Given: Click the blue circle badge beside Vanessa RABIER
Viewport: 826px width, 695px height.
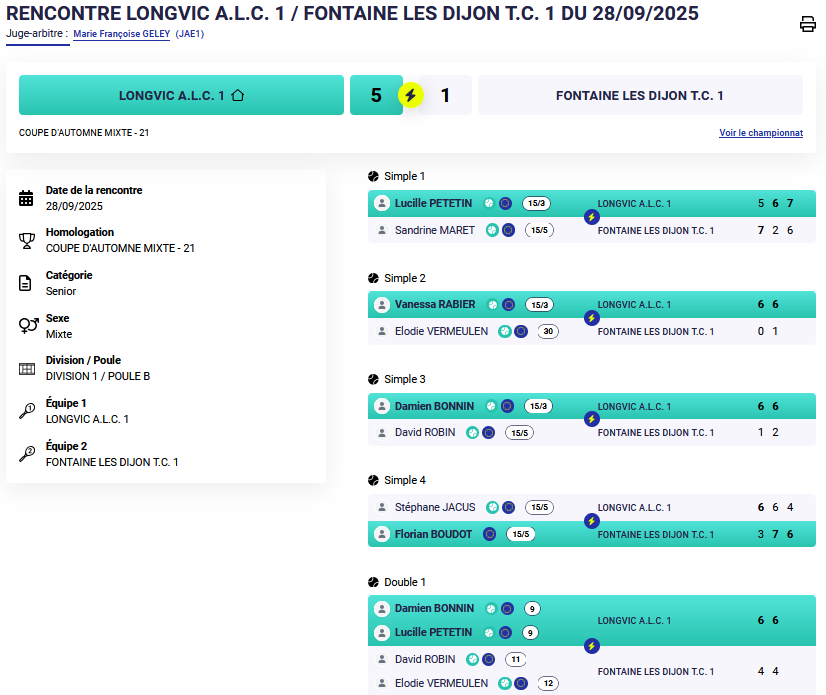Looking at the screenshot, I should click(508, 305).
